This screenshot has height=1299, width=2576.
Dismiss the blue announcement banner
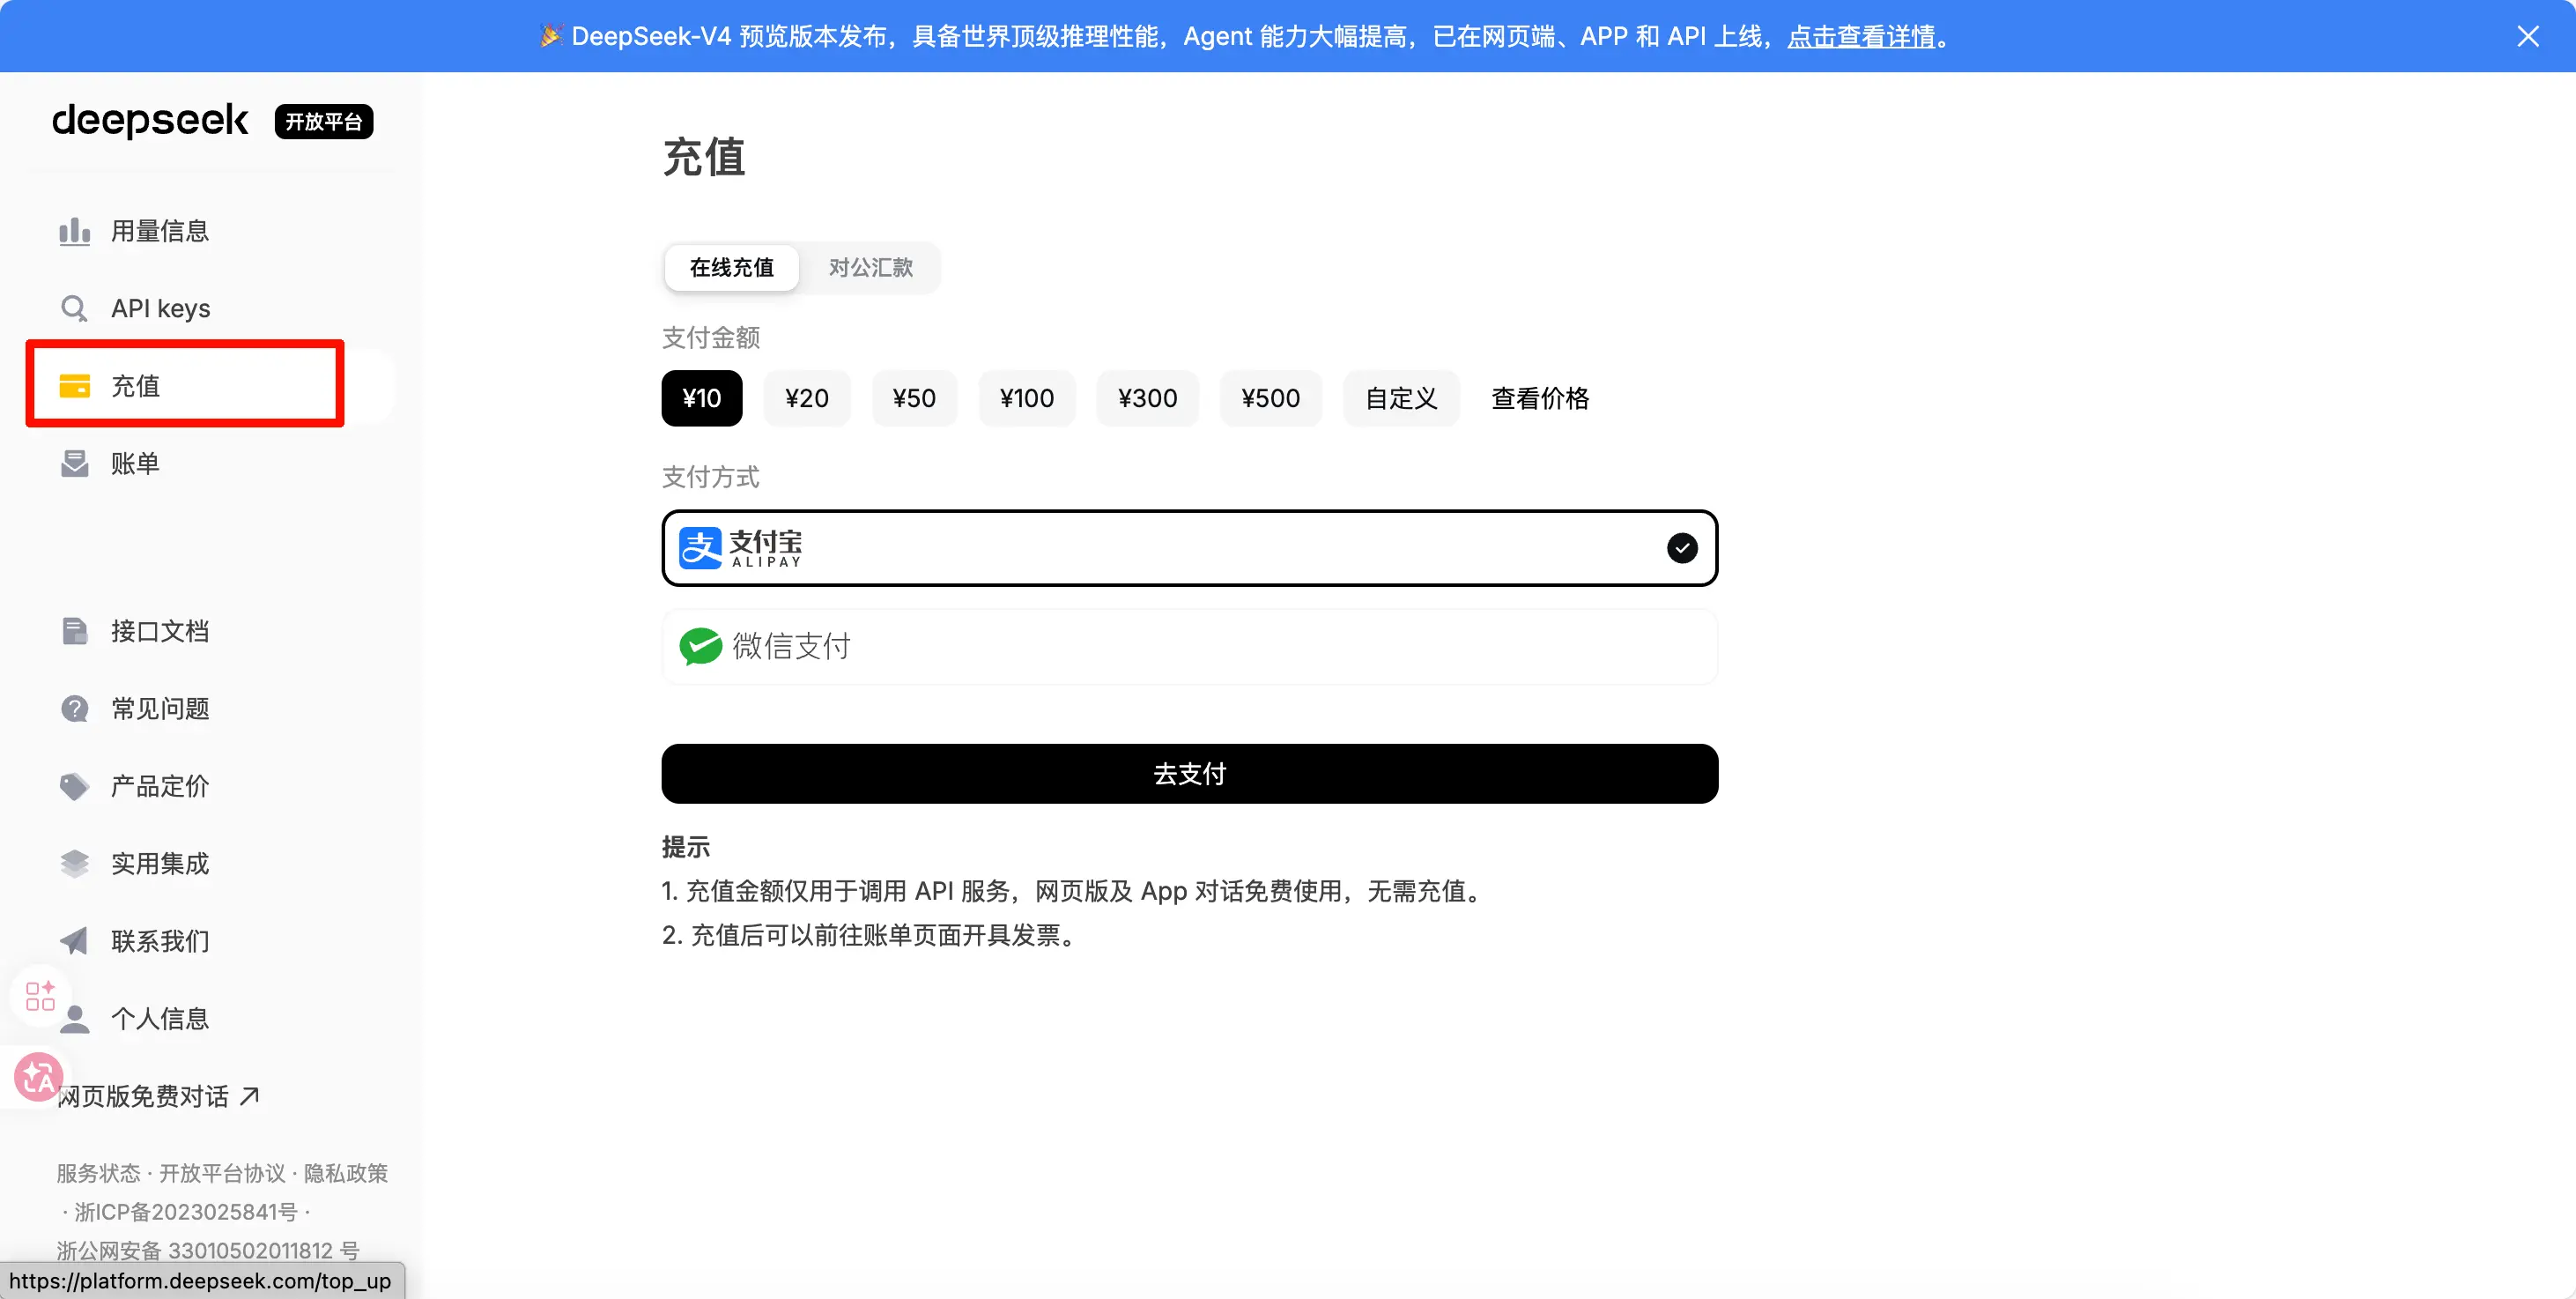[2527, 37]
